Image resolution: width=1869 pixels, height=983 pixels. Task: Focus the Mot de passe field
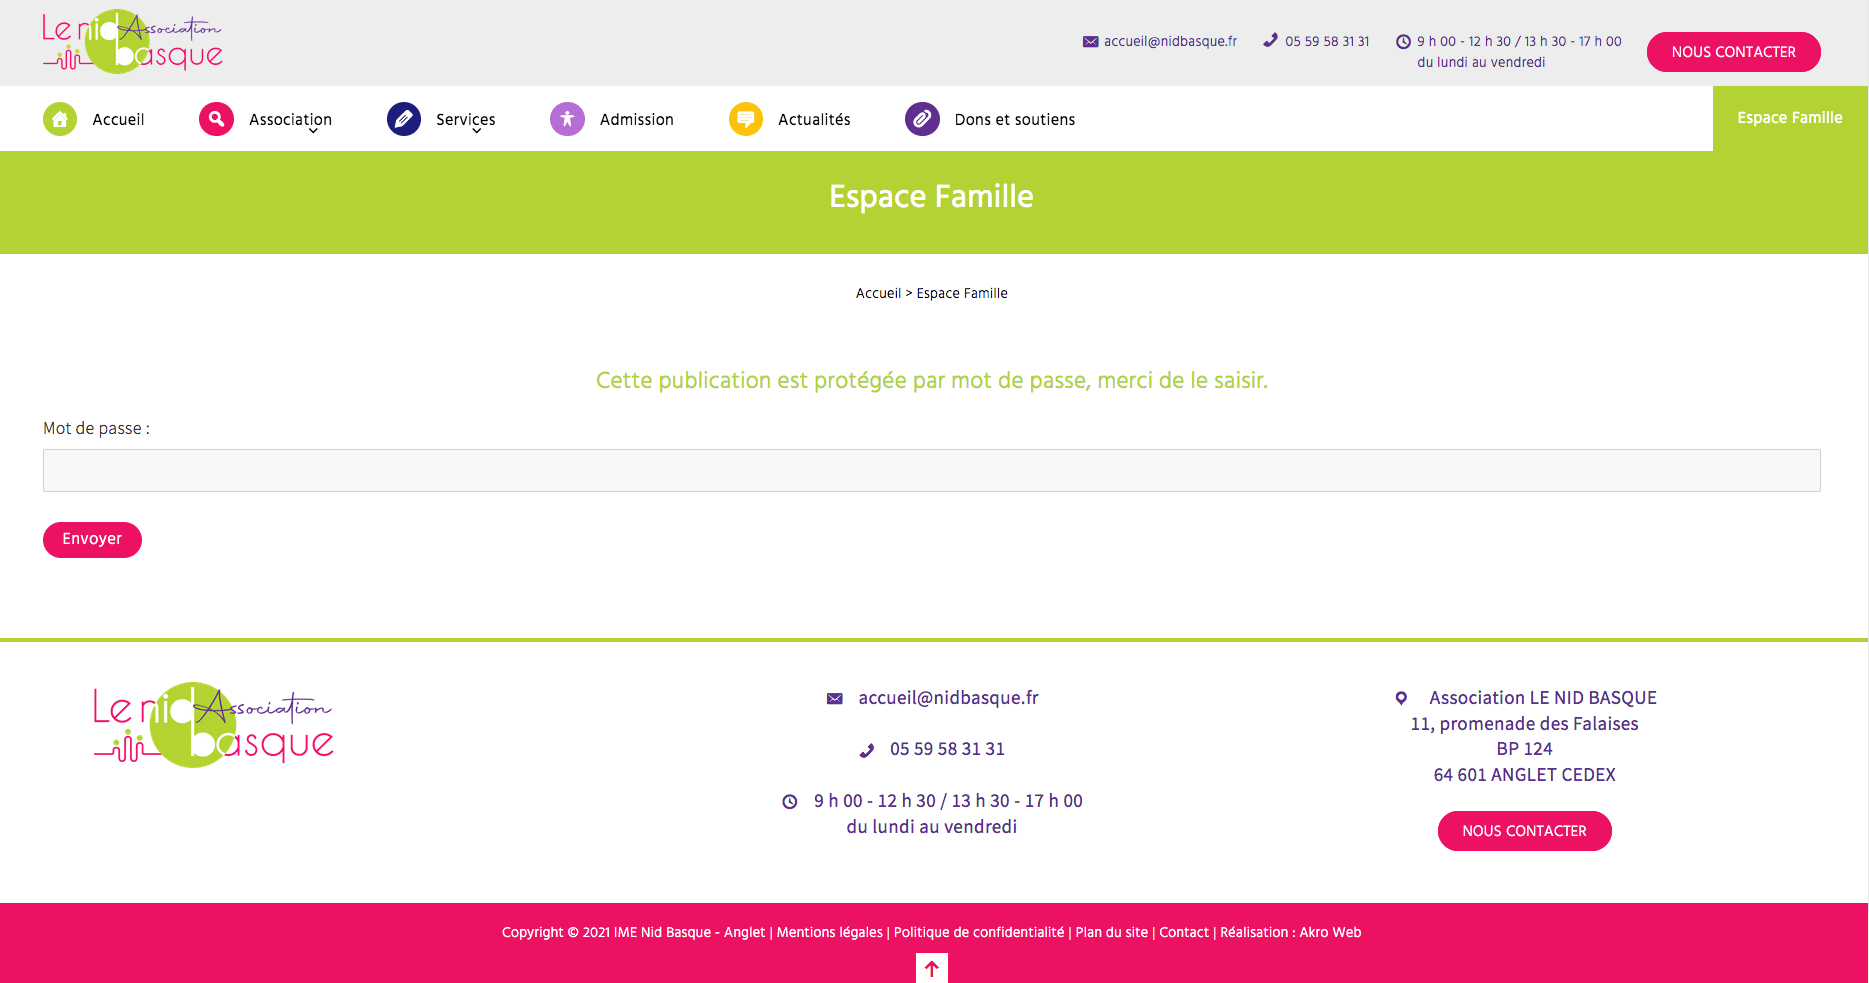tap(932, 470)
